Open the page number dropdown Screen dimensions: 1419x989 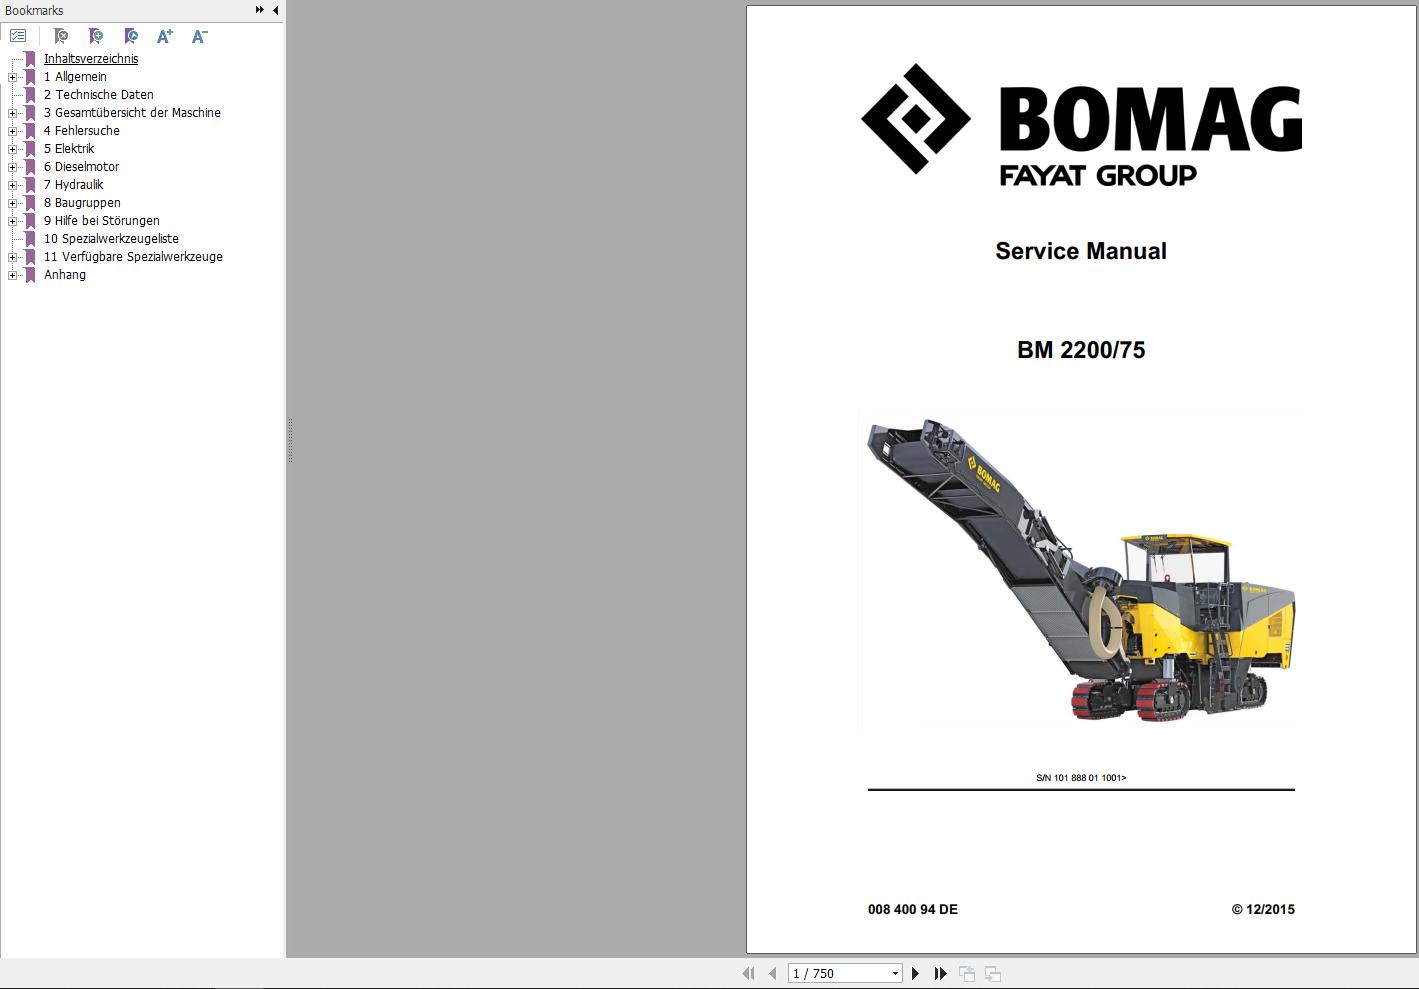[x=895, y=973]
